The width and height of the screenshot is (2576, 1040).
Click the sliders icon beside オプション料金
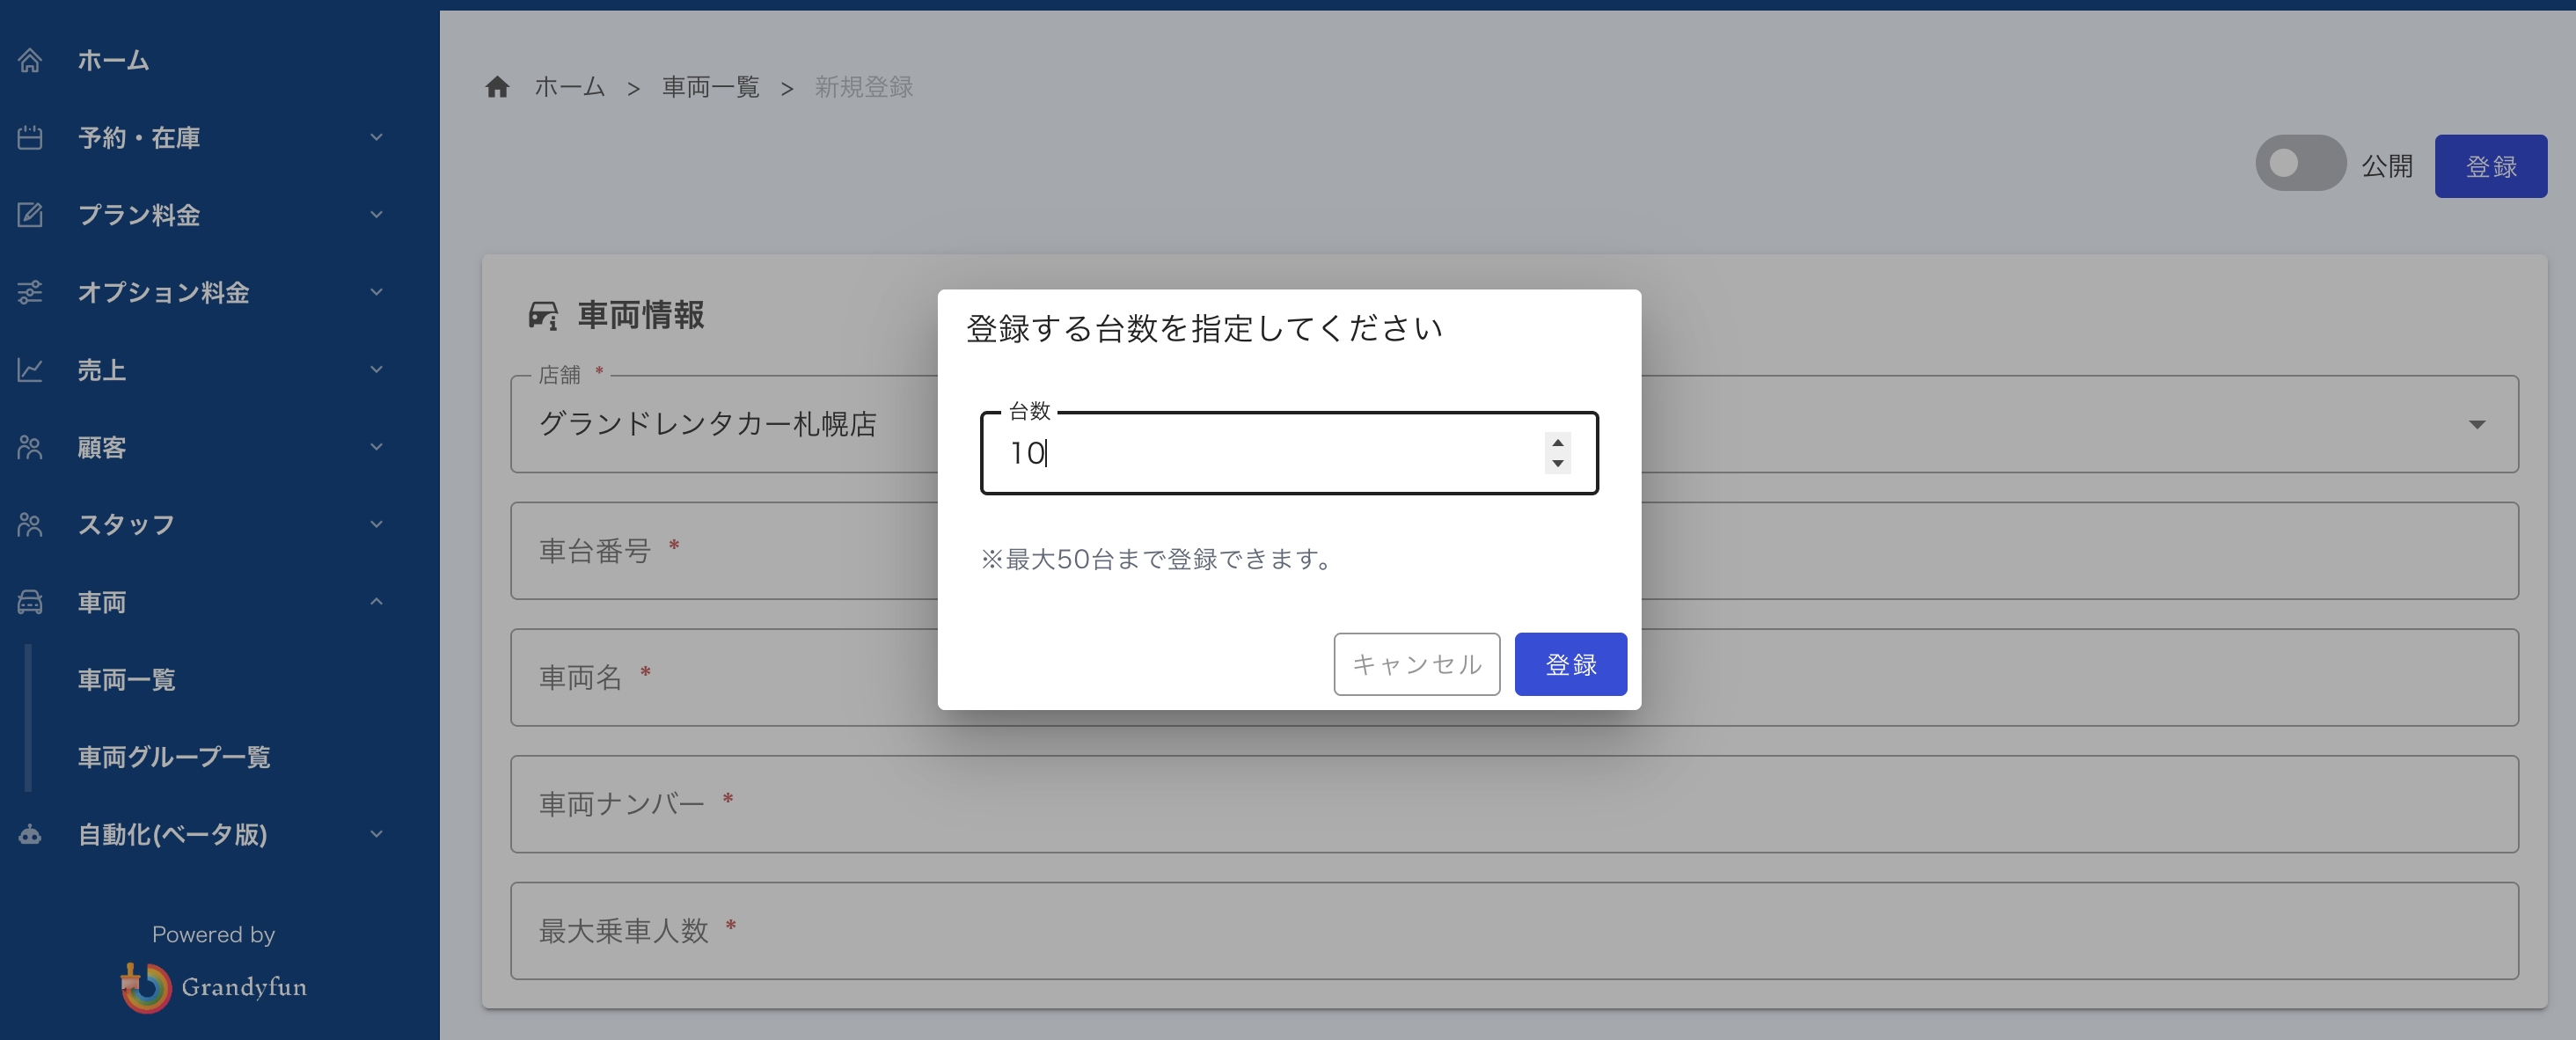pos(30,292)
